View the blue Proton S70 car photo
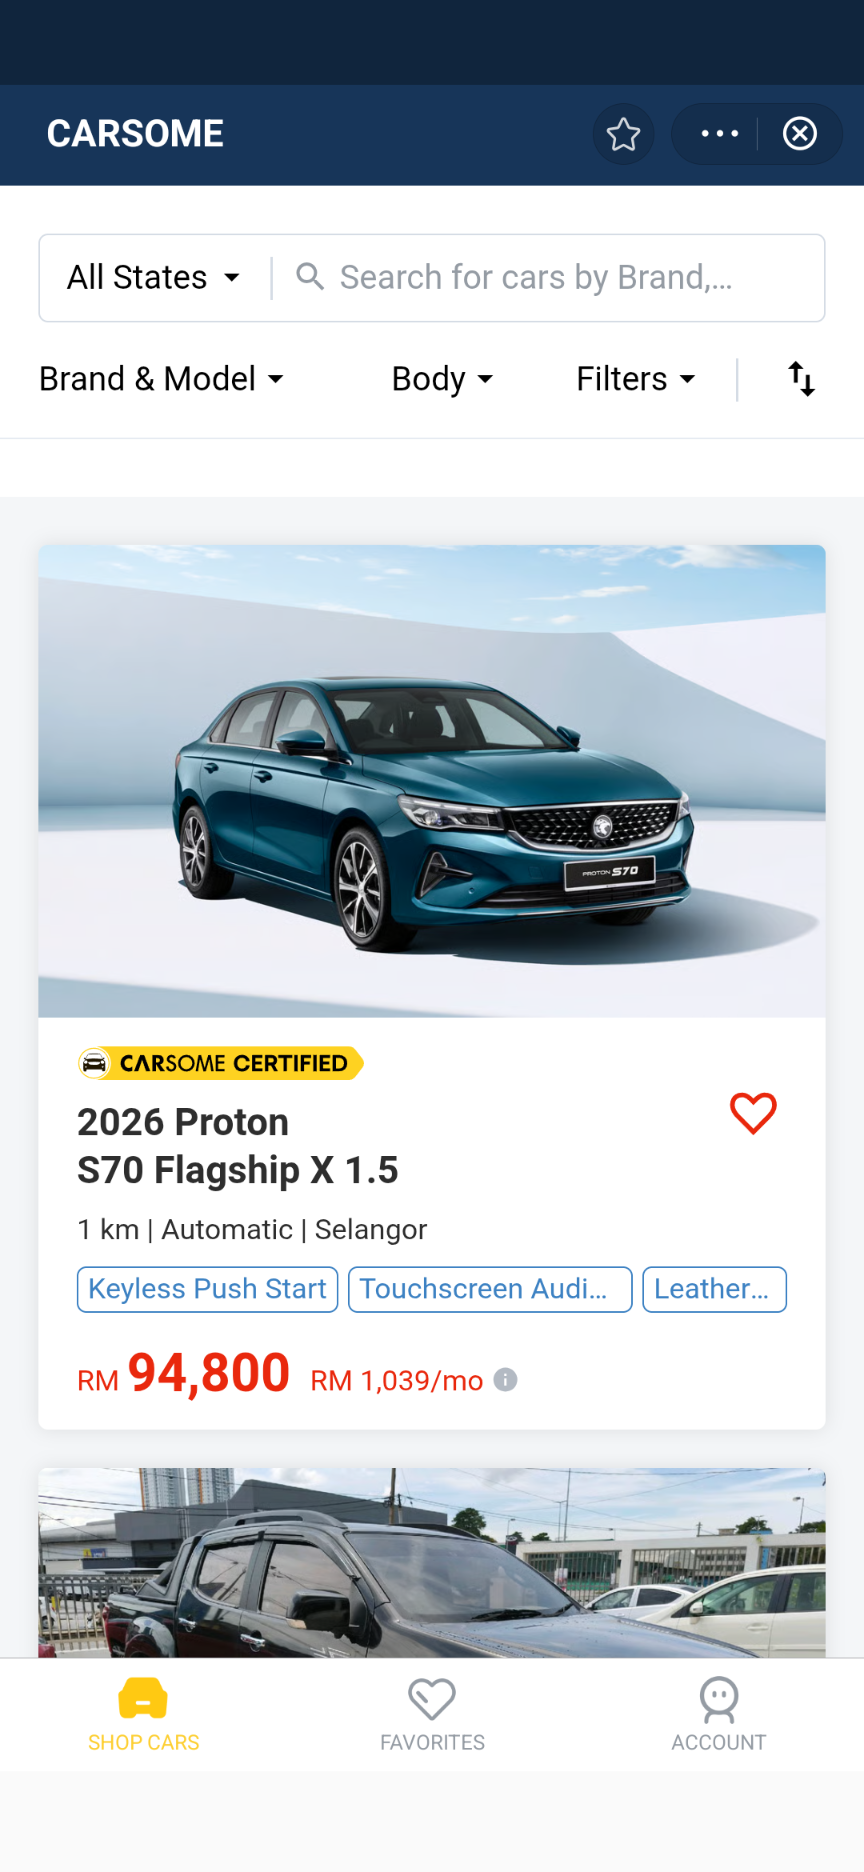The height and width of the screenshot is (1872, 864). point(432,781)
